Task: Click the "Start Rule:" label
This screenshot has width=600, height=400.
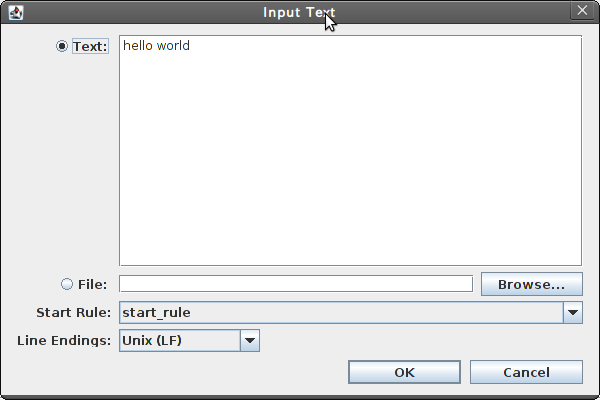Action: [x=73, y=312]
